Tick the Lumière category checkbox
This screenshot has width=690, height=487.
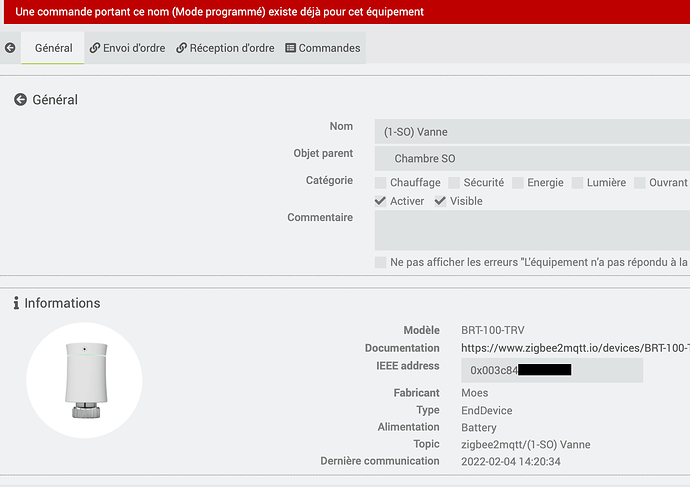[x=577, y=183]
